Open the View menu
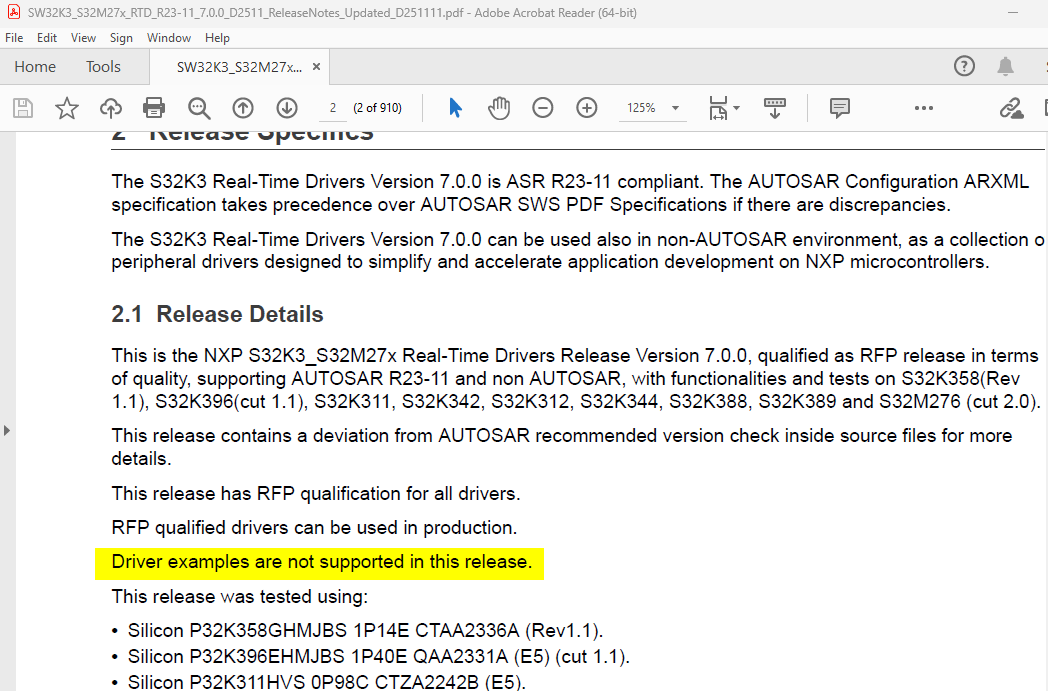Screen dimensions: 1048x691 pos(84,37)
